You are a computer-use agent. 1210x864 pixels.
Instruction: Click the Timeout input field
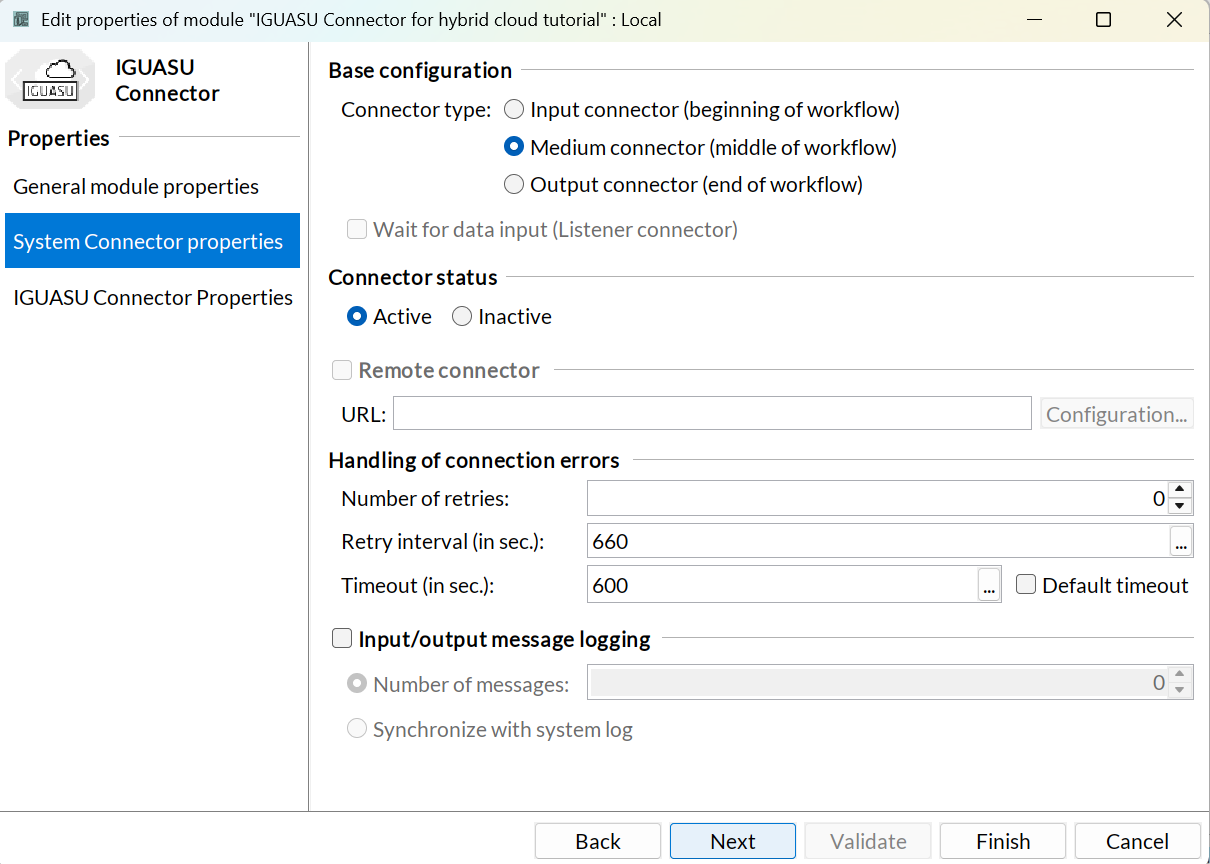(x=782, y=585)
